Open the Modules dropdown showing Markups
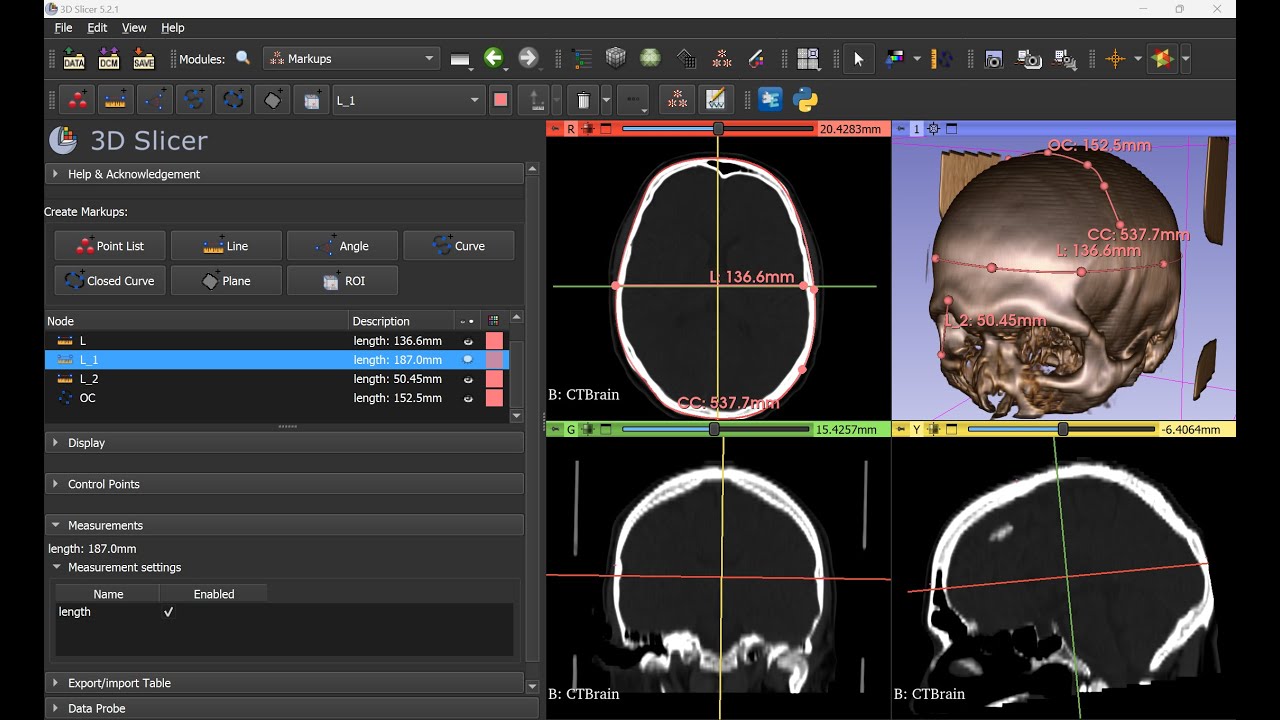Image resolution: width=1280 pixels, height=720 pixels. tap(351, 59)
